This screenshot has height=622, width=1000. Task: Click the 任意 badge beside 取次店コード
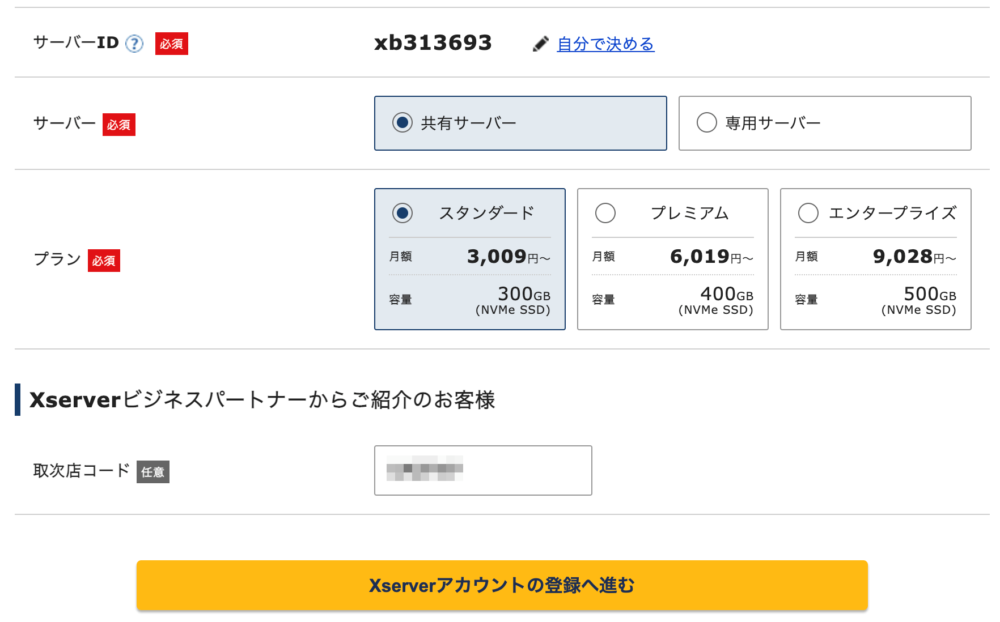[x=153, y=471]
